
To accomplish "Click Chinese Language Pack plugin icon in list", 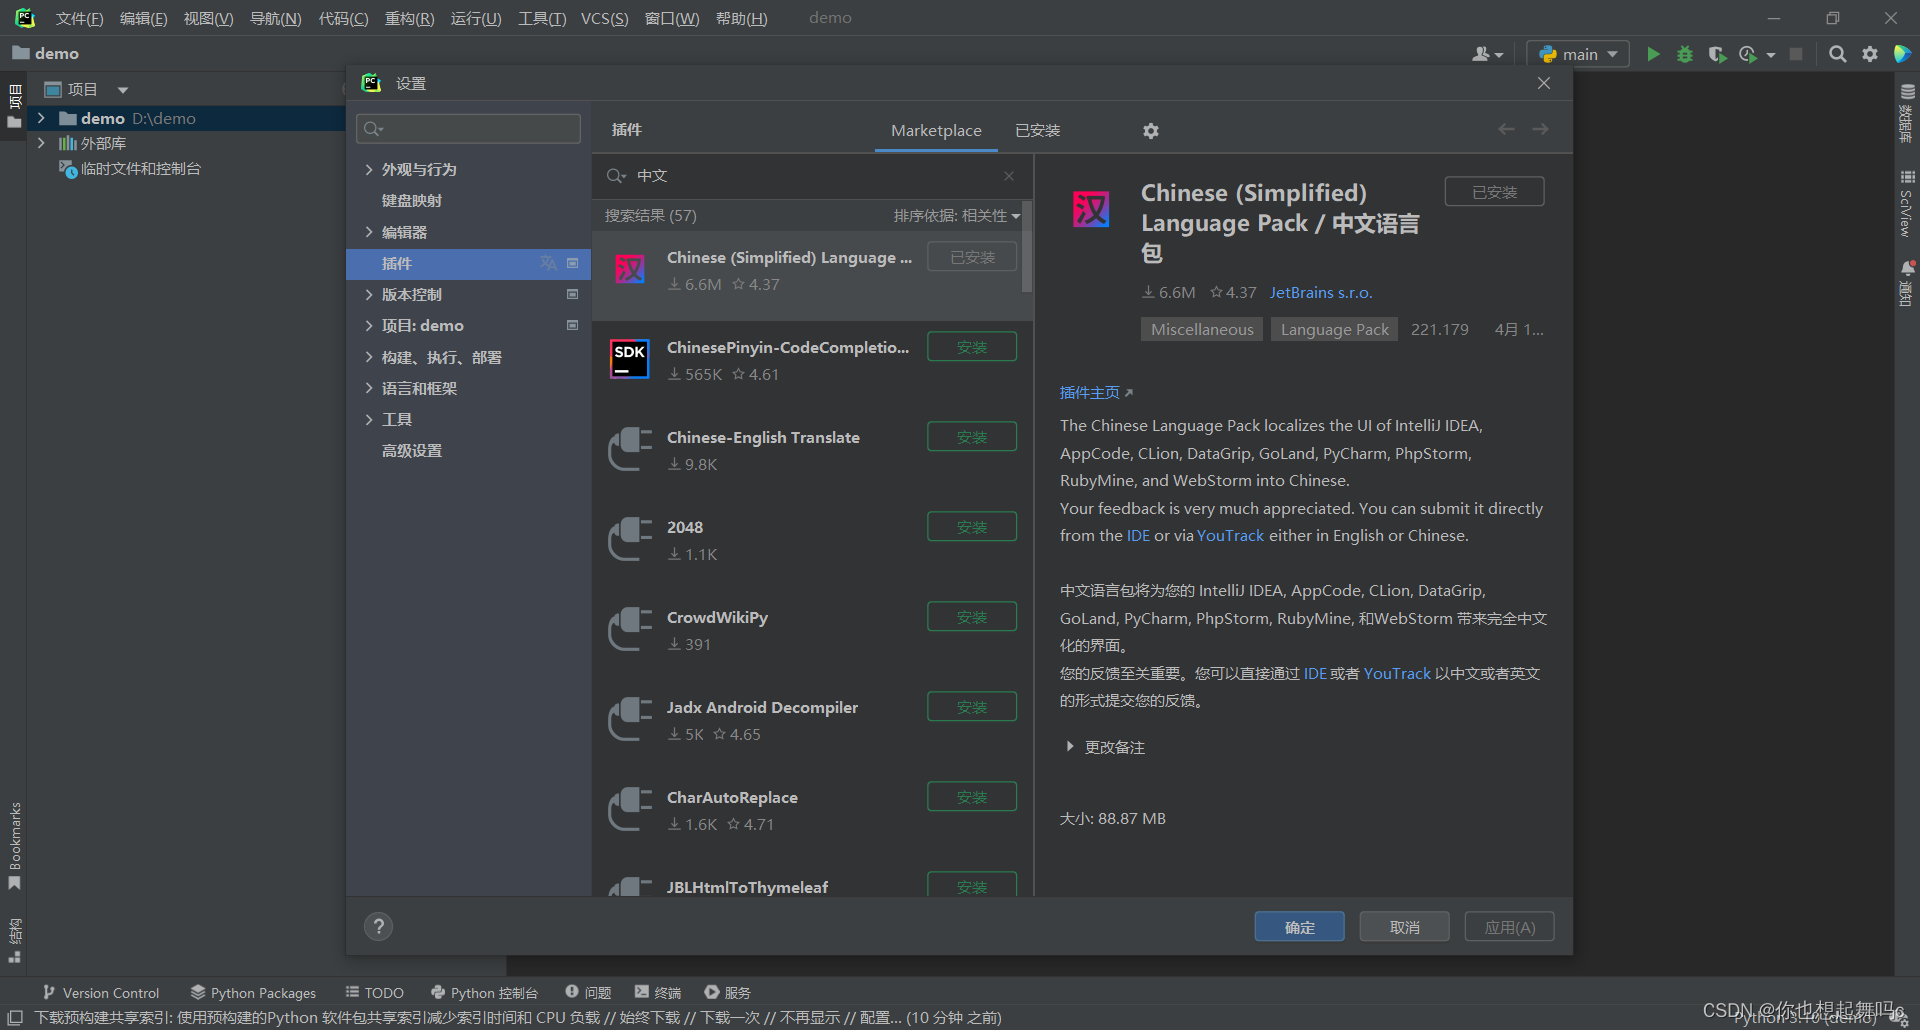I will (x=630, y=268).
